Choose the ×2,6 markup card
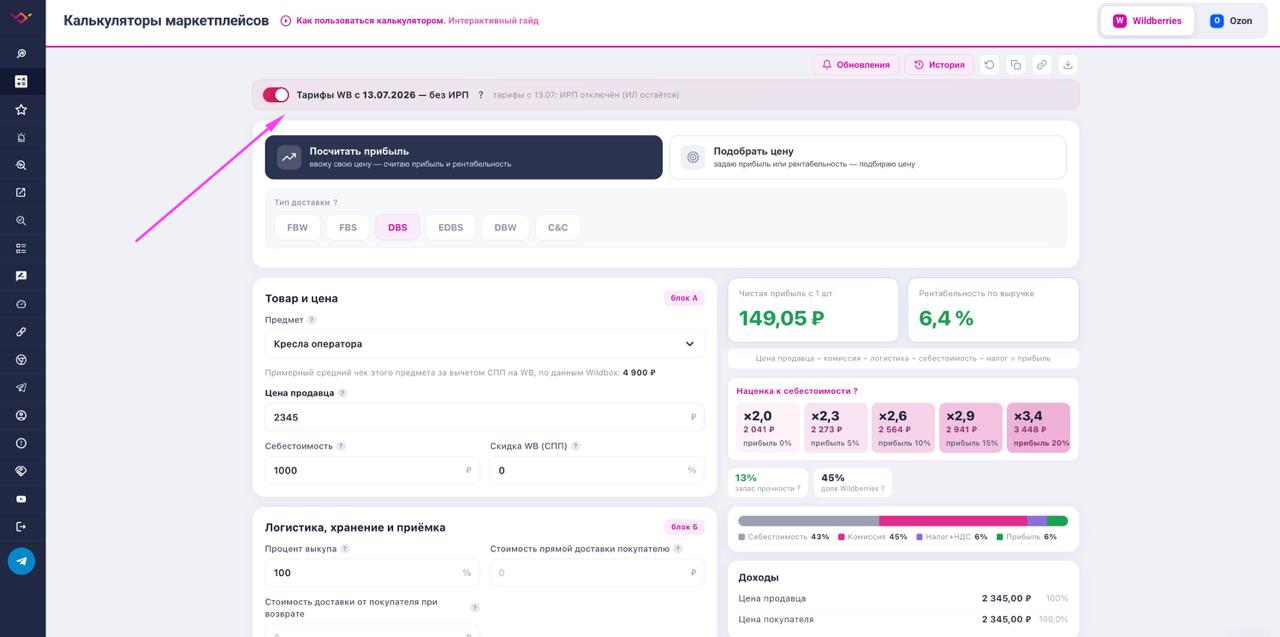The height and width of the screenshot is (637, 1280). coord(903,428)
